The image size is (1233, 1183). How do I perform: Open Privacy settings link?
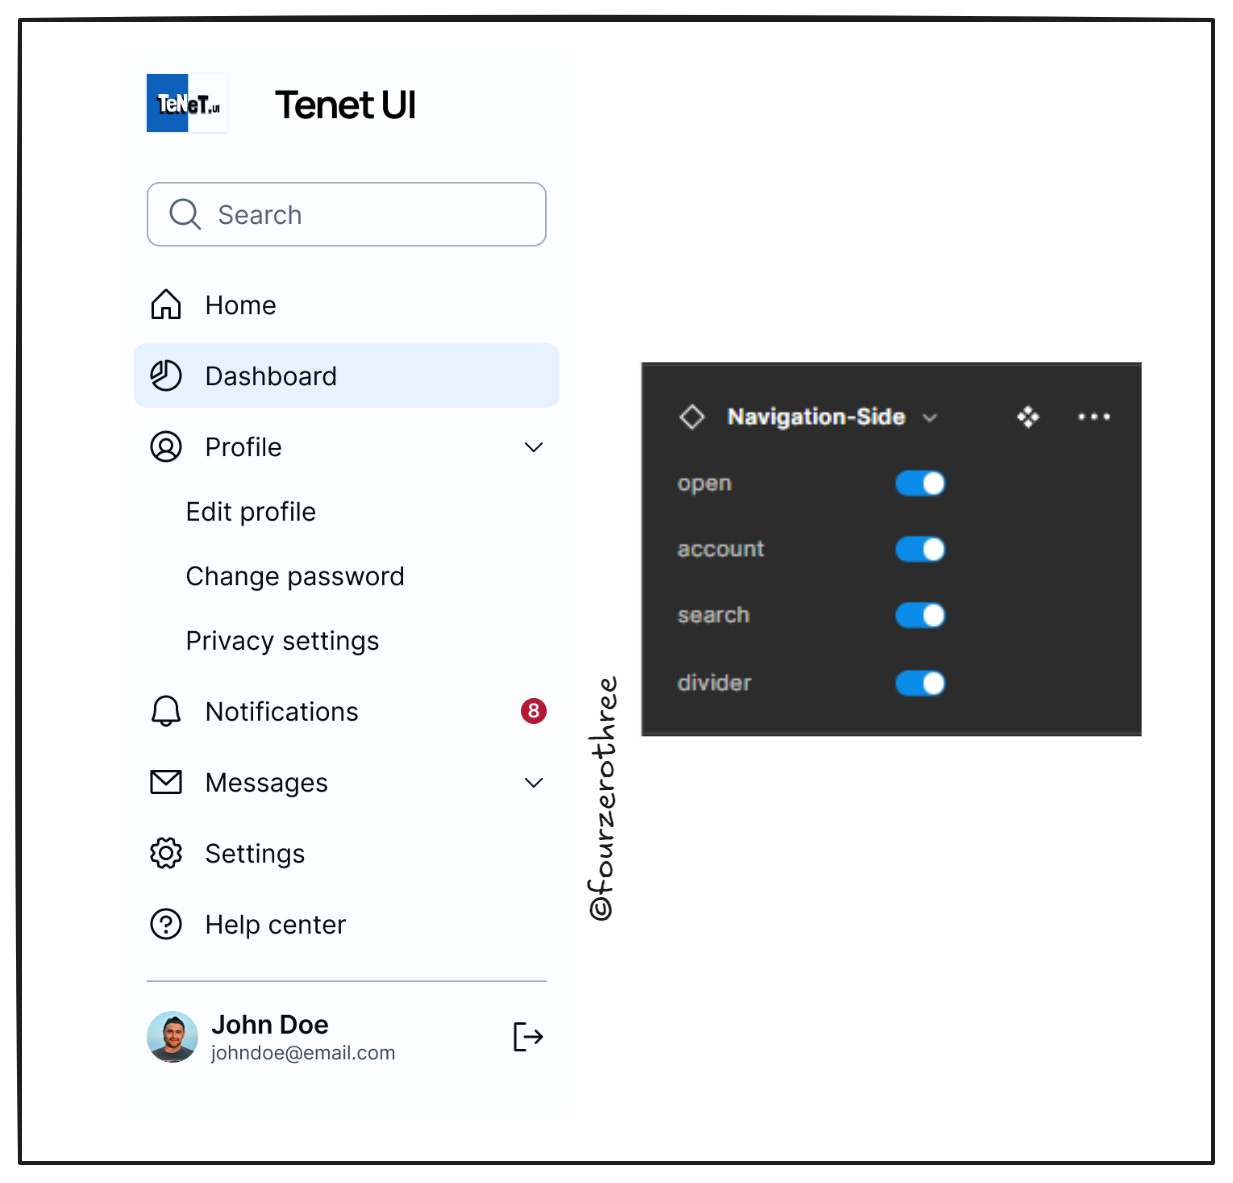(x=283, y=641)
